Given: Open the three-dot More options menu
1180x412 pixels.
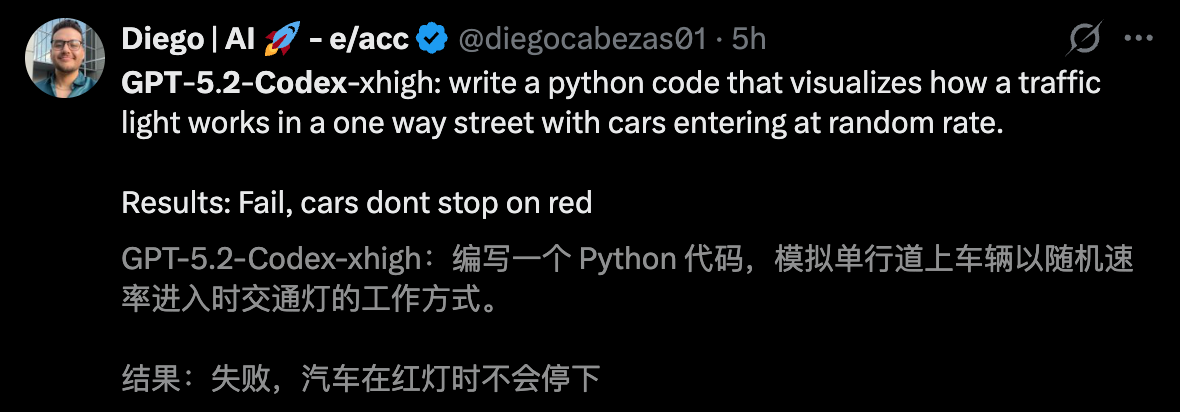Looking at the screenshot, I should (1140, 40).
